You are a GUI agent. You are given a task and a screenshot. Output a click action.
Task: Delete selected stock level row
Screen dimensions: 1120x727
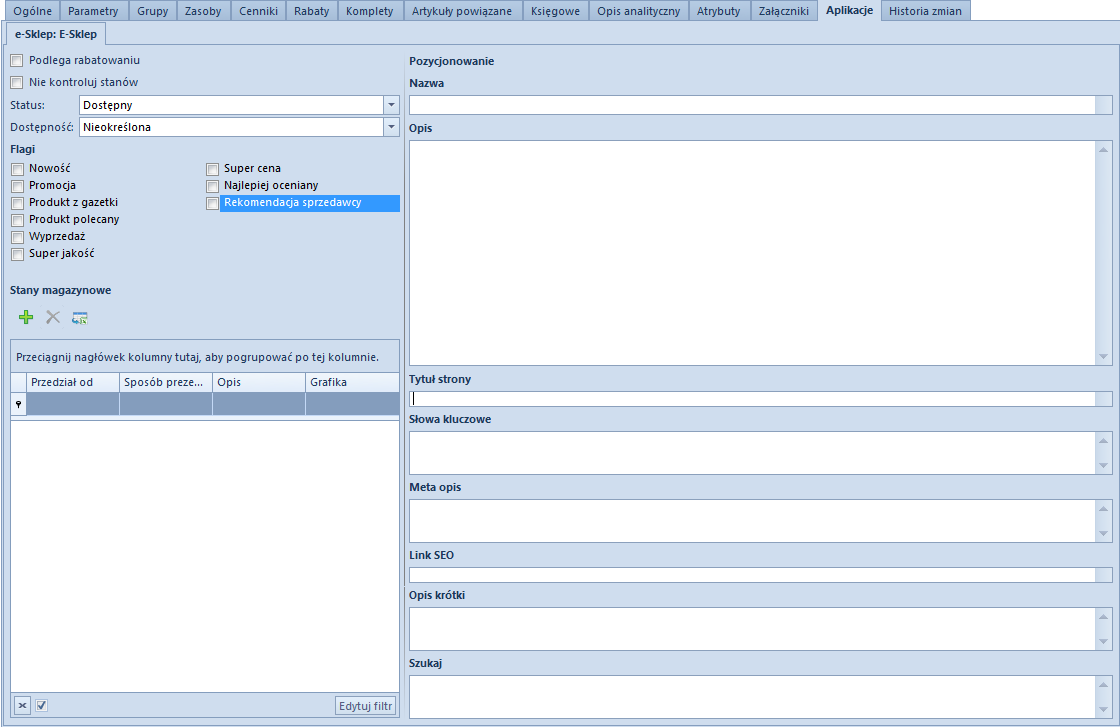(x=53, y=318)
